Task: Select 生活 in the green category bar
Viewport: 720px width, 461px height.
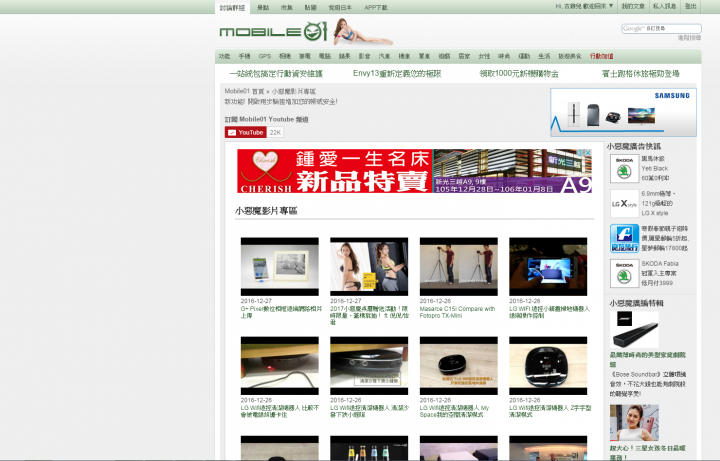Action: click(x=544, y=56)
